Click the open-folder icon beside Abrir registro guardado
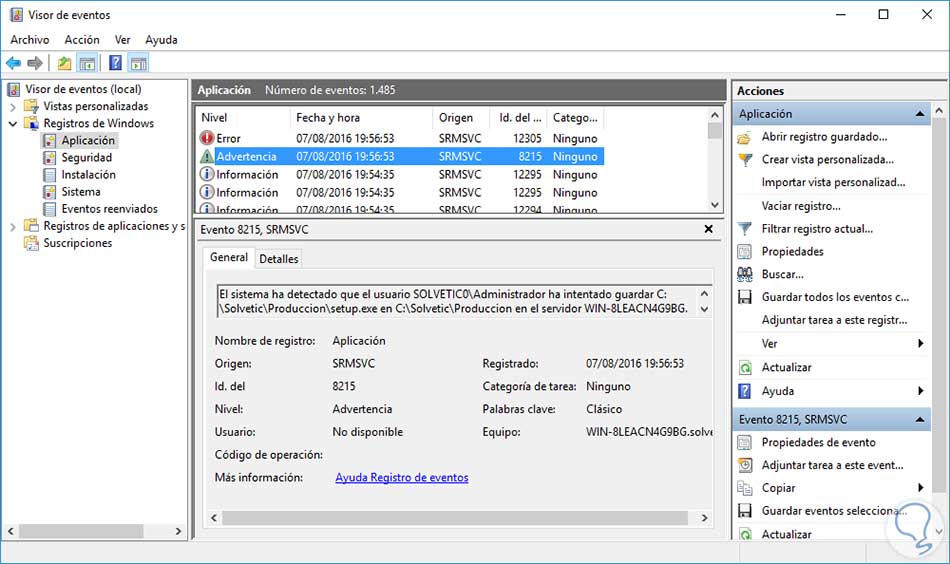This screenshot has width=950, height=564. (745, 138)
